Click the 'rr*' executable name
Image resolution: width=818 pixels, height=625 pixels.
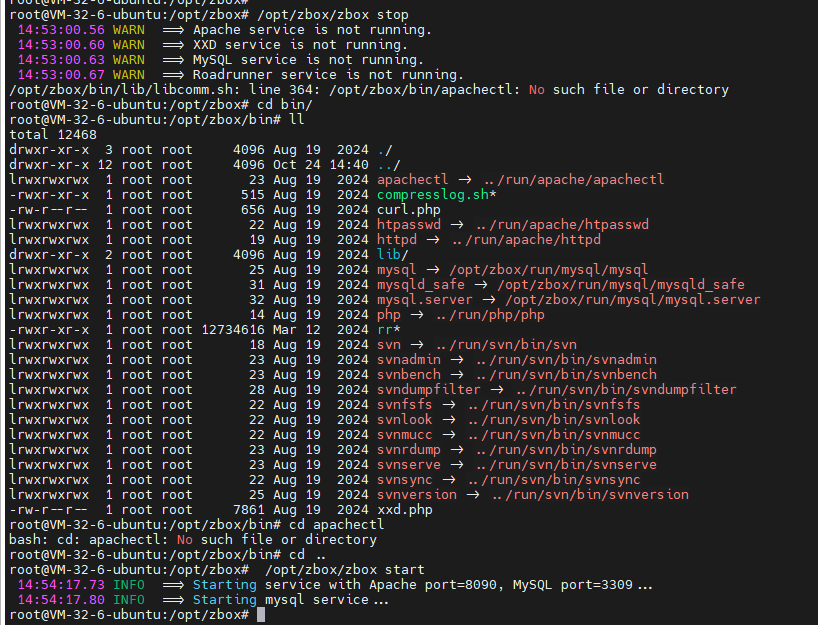pyautogui.click(x=389, y=330)
